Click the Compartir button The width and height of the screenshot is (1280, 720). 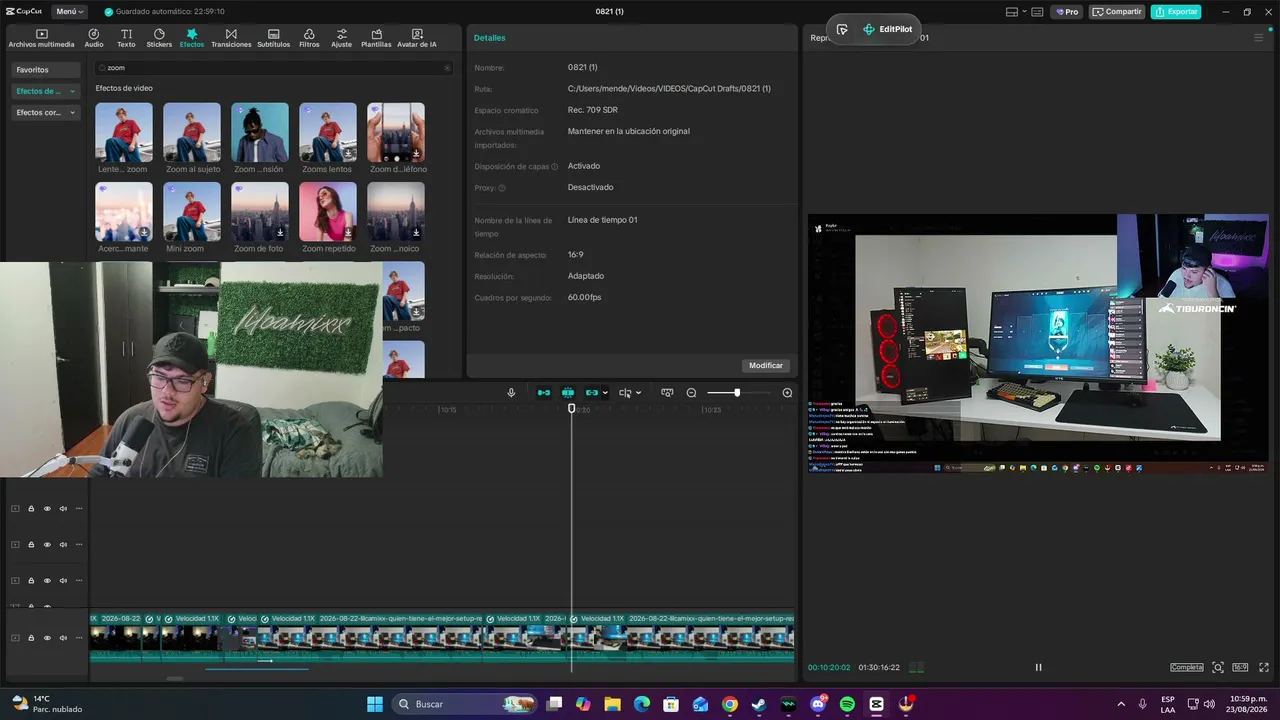tap(1117, 12)
